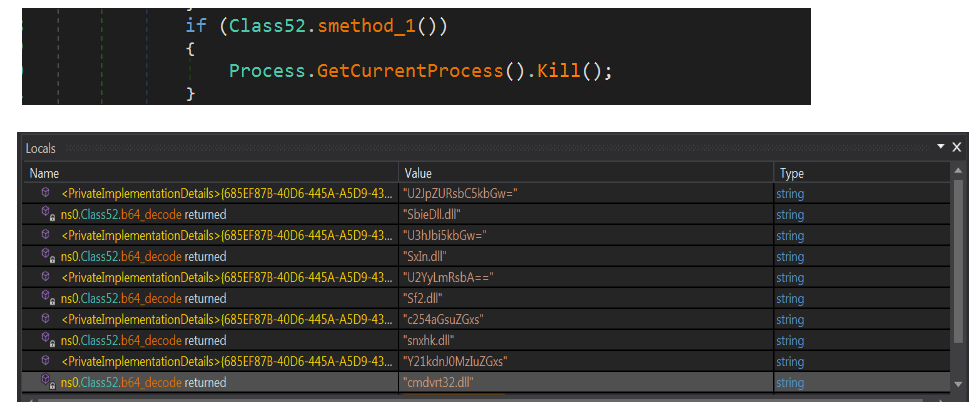
Task: Sort by the Name column header
Action: [210, 173]
